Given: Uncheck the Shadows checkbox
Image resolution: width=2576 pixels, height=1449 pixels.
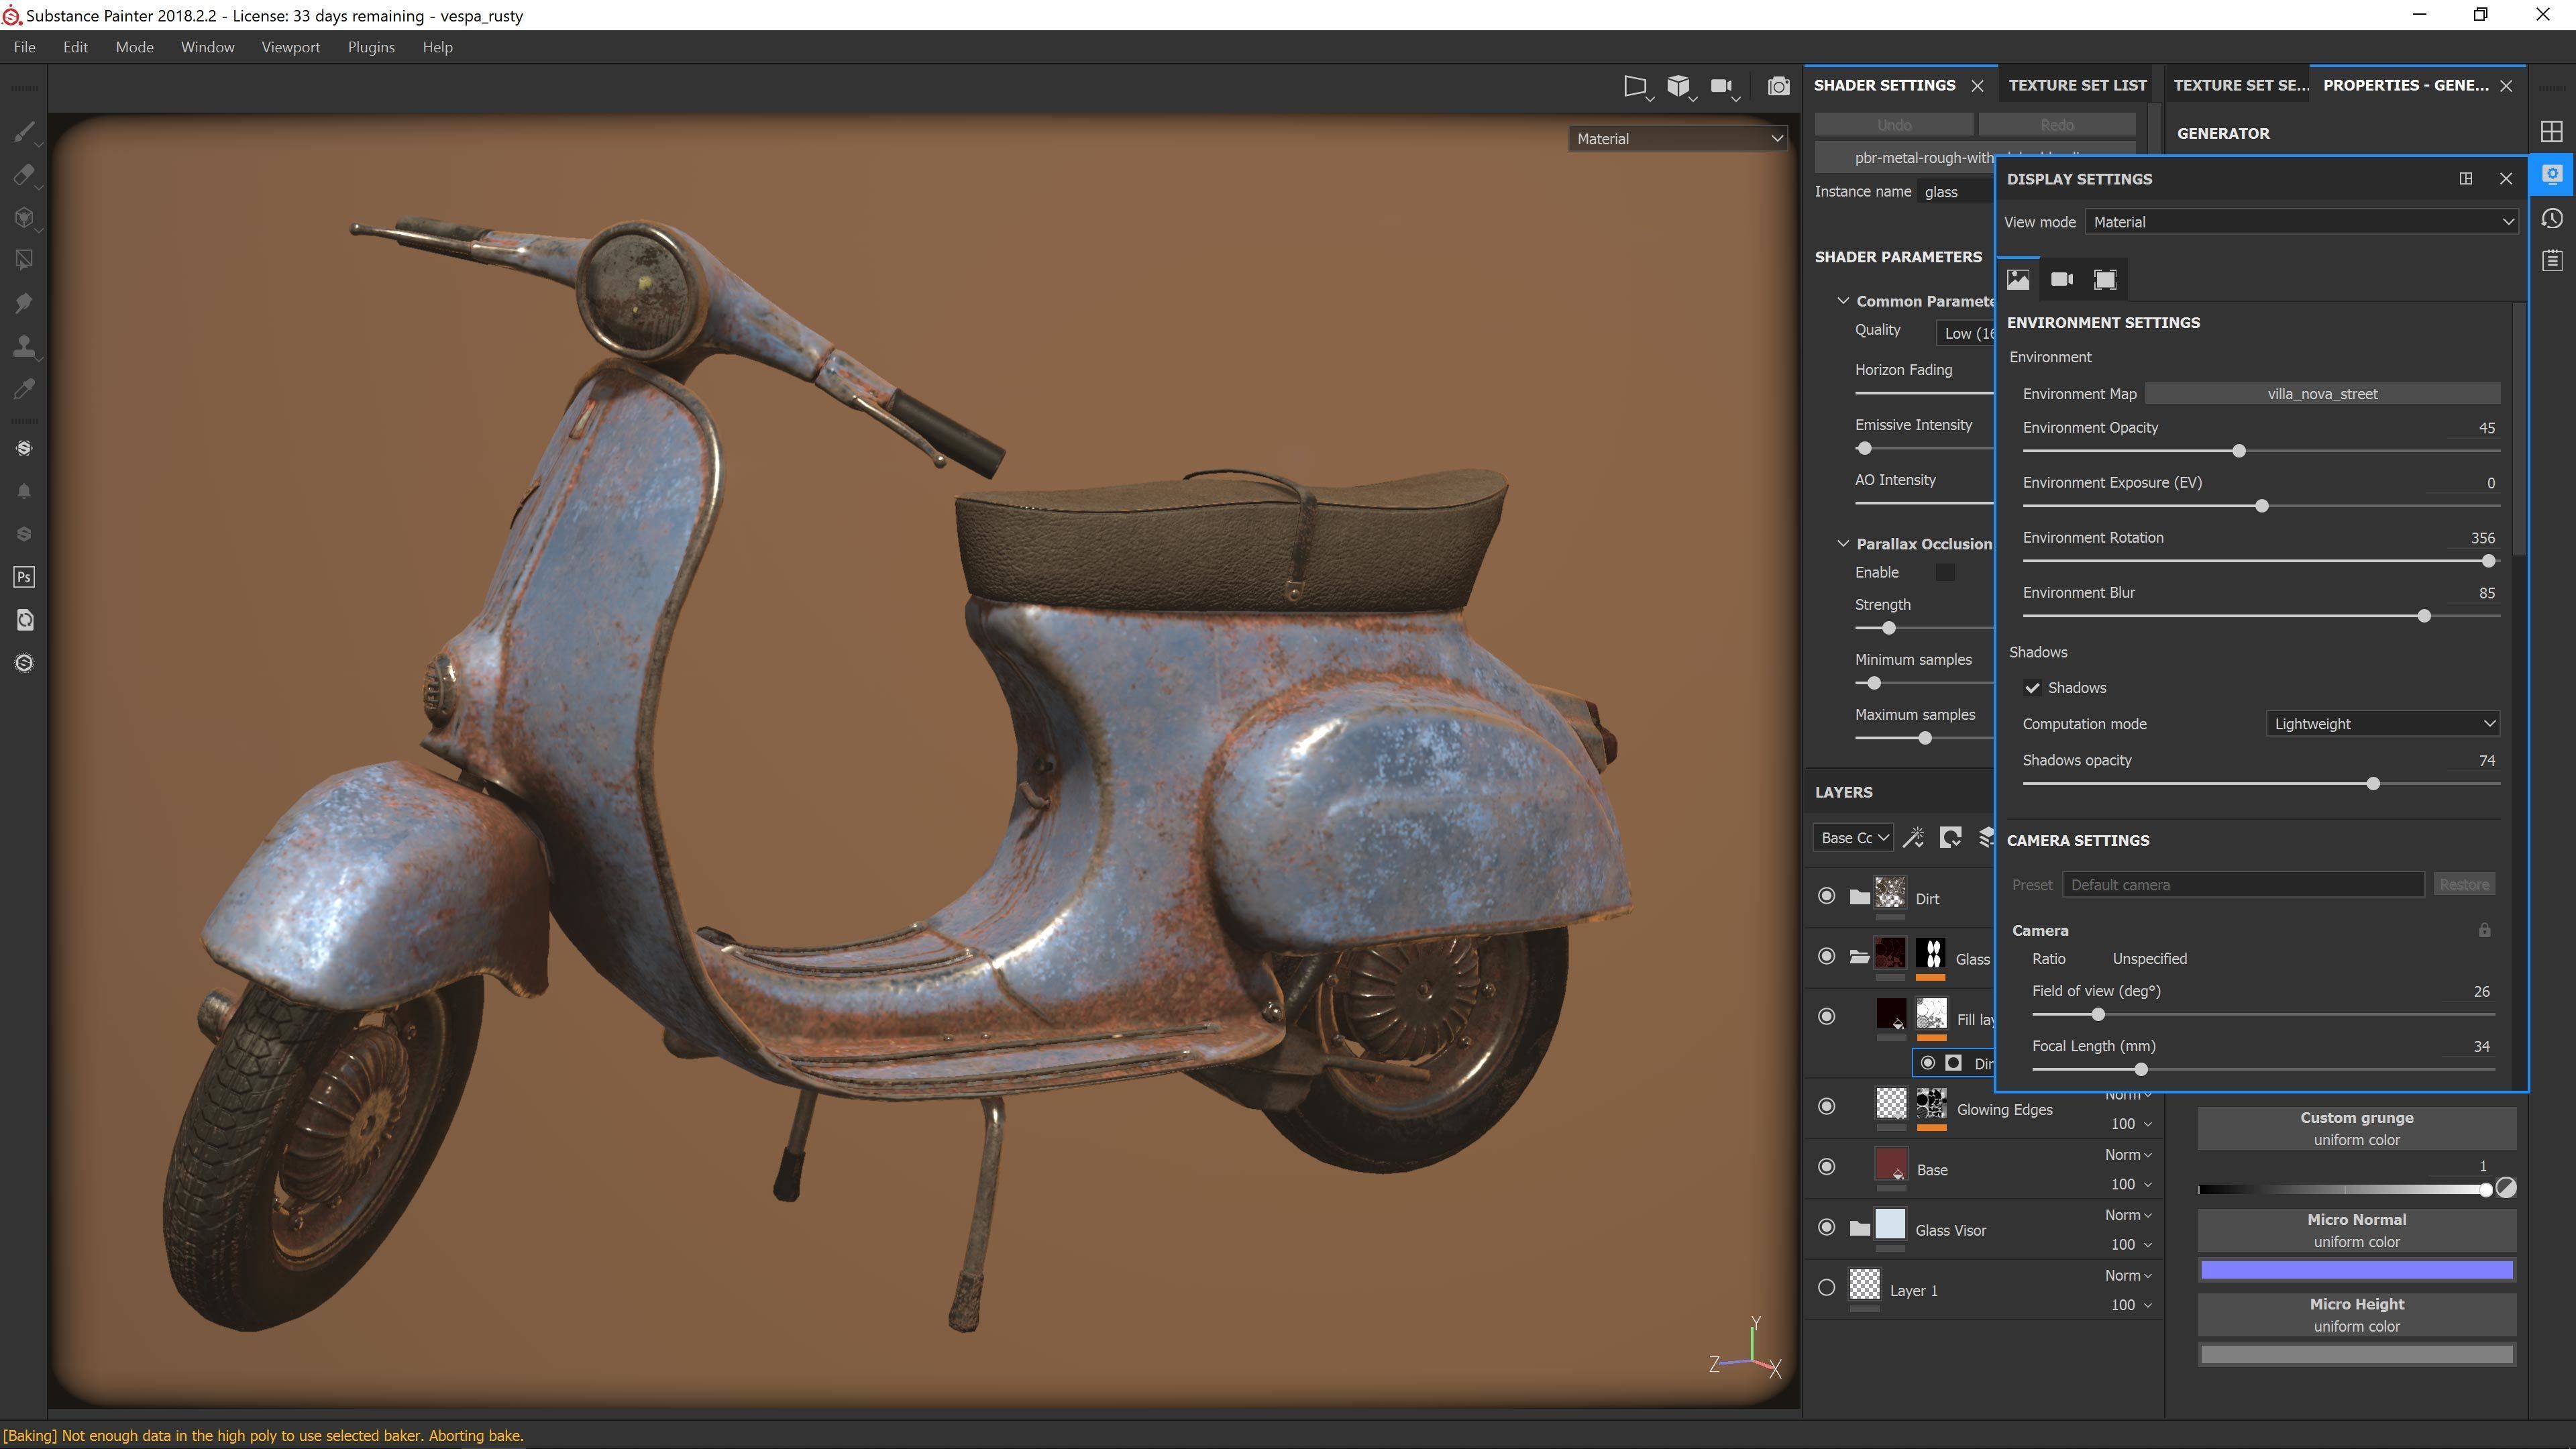Looking at the screenshot, I should (2032, 688).
